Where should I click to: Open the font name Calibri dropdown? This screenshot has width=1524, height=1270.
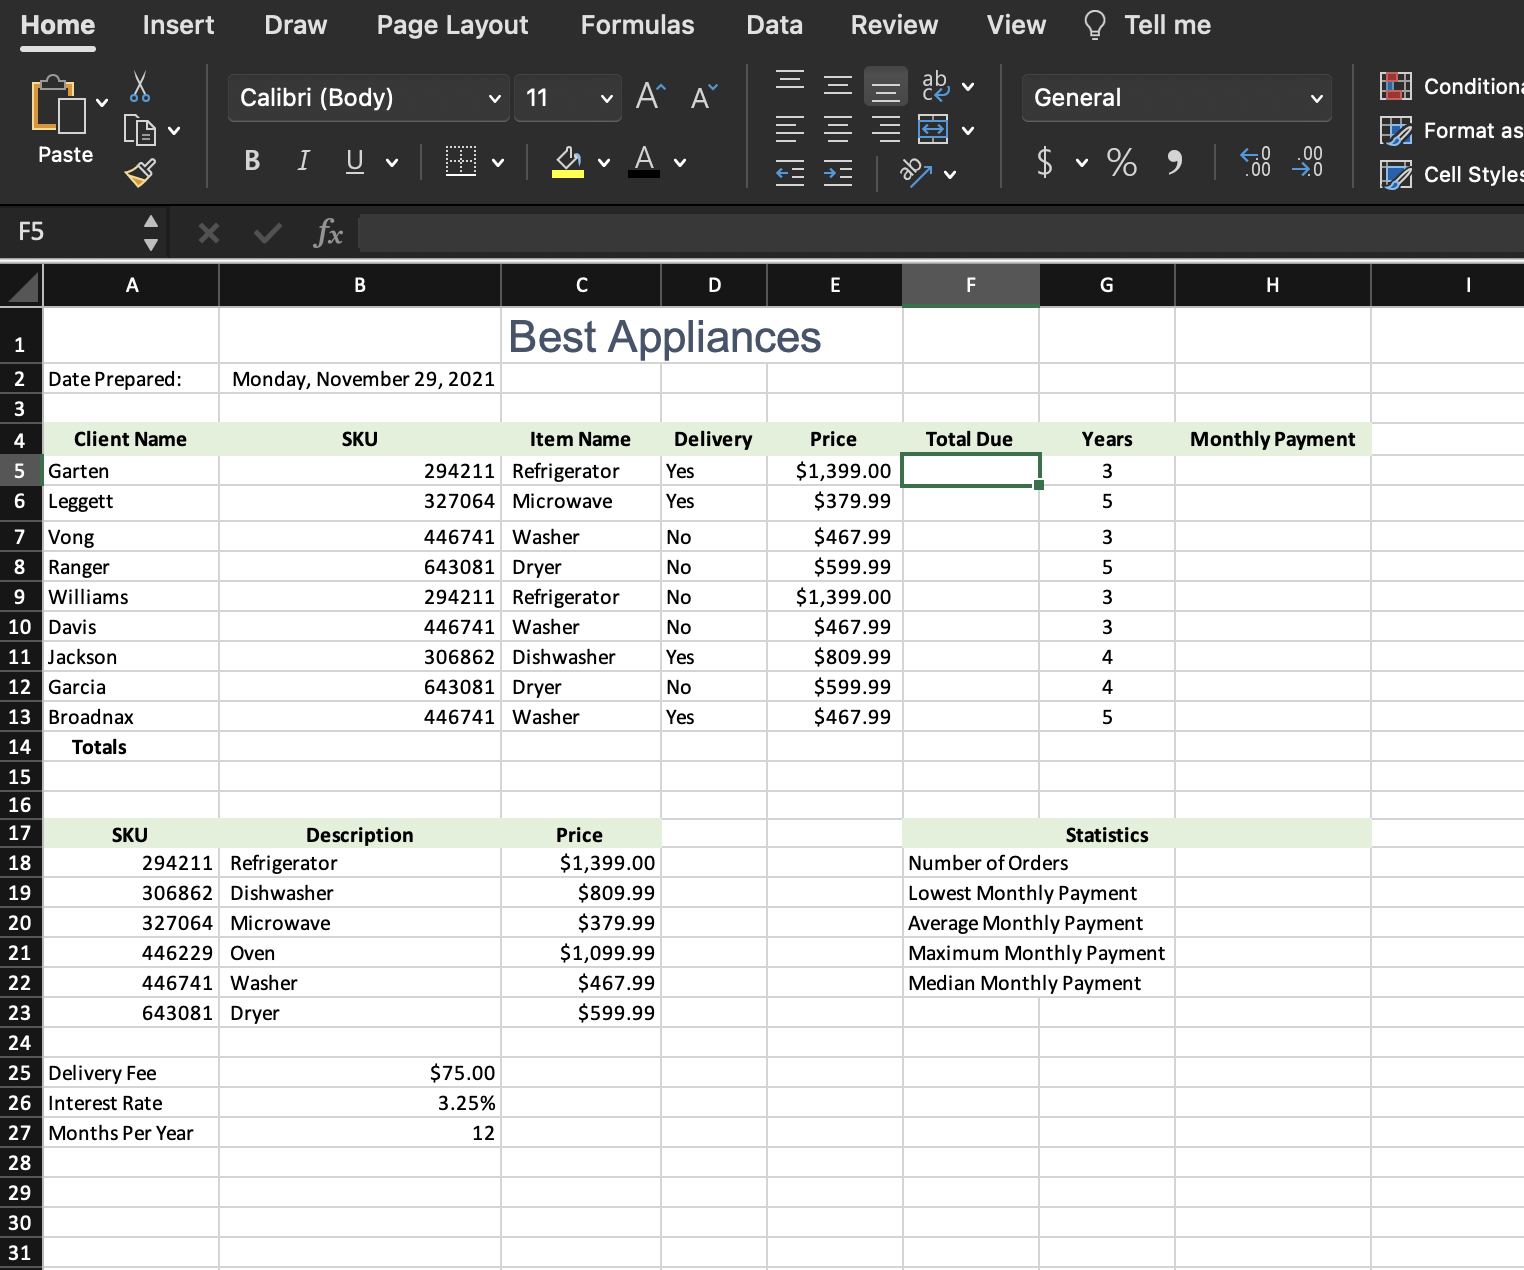494,98
